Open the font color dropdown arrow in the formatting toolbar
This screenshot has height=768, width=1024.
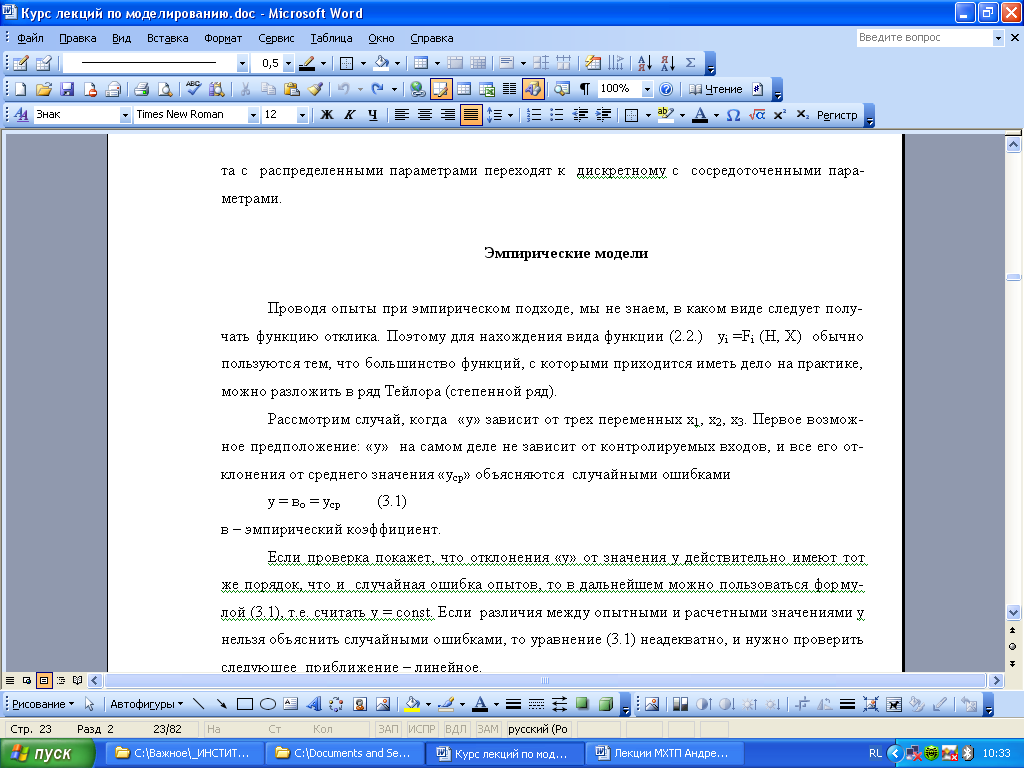tap(716, 116)
